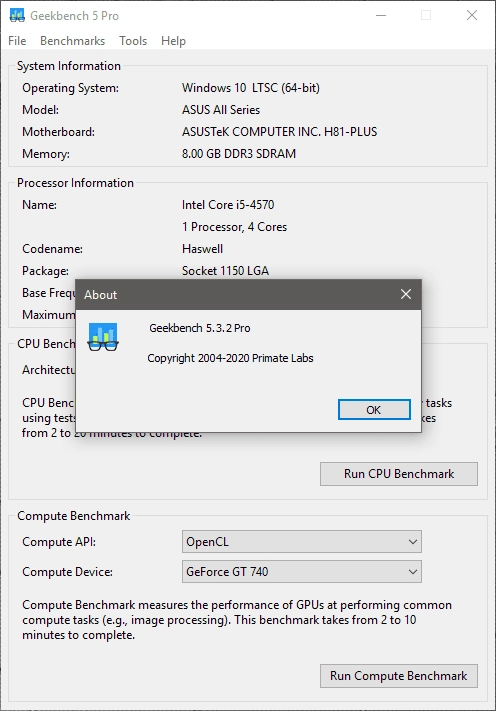This screenshot has width=496, height=711.
Task: Click the 'Processor Information' group heading
Action: point(75,183)
